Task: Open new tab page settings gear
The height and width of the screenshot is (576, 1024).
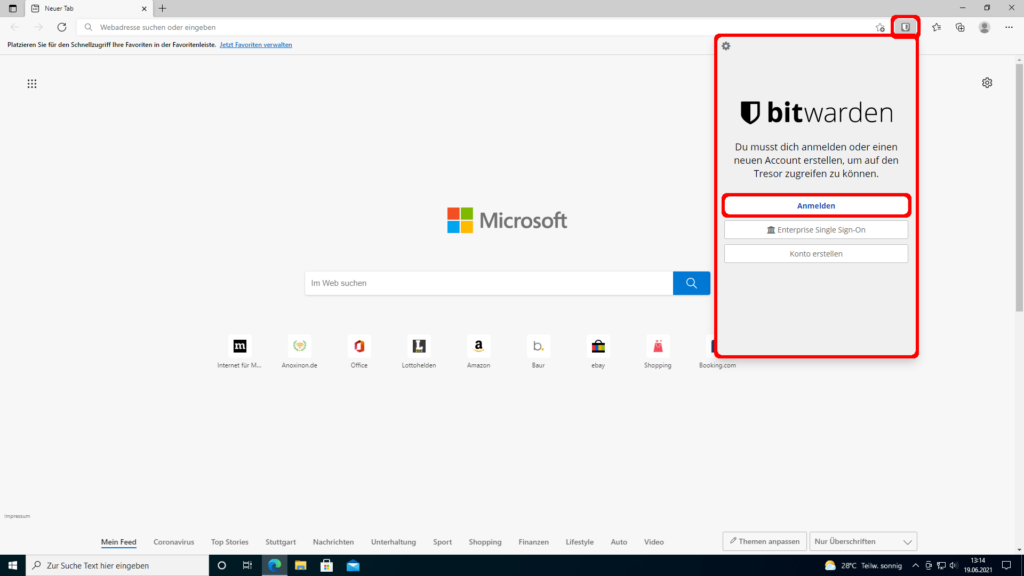Action: pyautogui.click(x=987, y=83)
